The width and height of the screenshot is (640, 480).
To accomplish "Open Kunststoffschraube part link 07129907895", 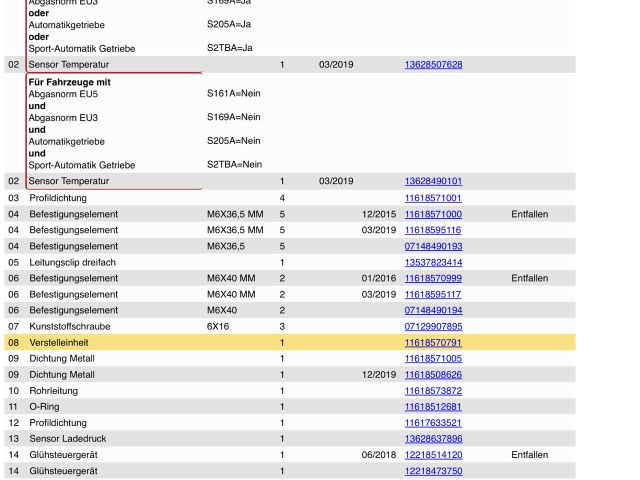I will pyautogui.click(x=433, y=326).
